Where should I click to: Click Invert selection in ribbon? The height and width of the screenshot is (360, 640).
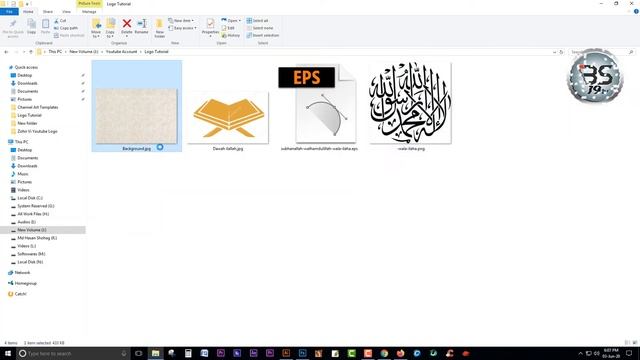pyautogui.click(x=263, y=35)
